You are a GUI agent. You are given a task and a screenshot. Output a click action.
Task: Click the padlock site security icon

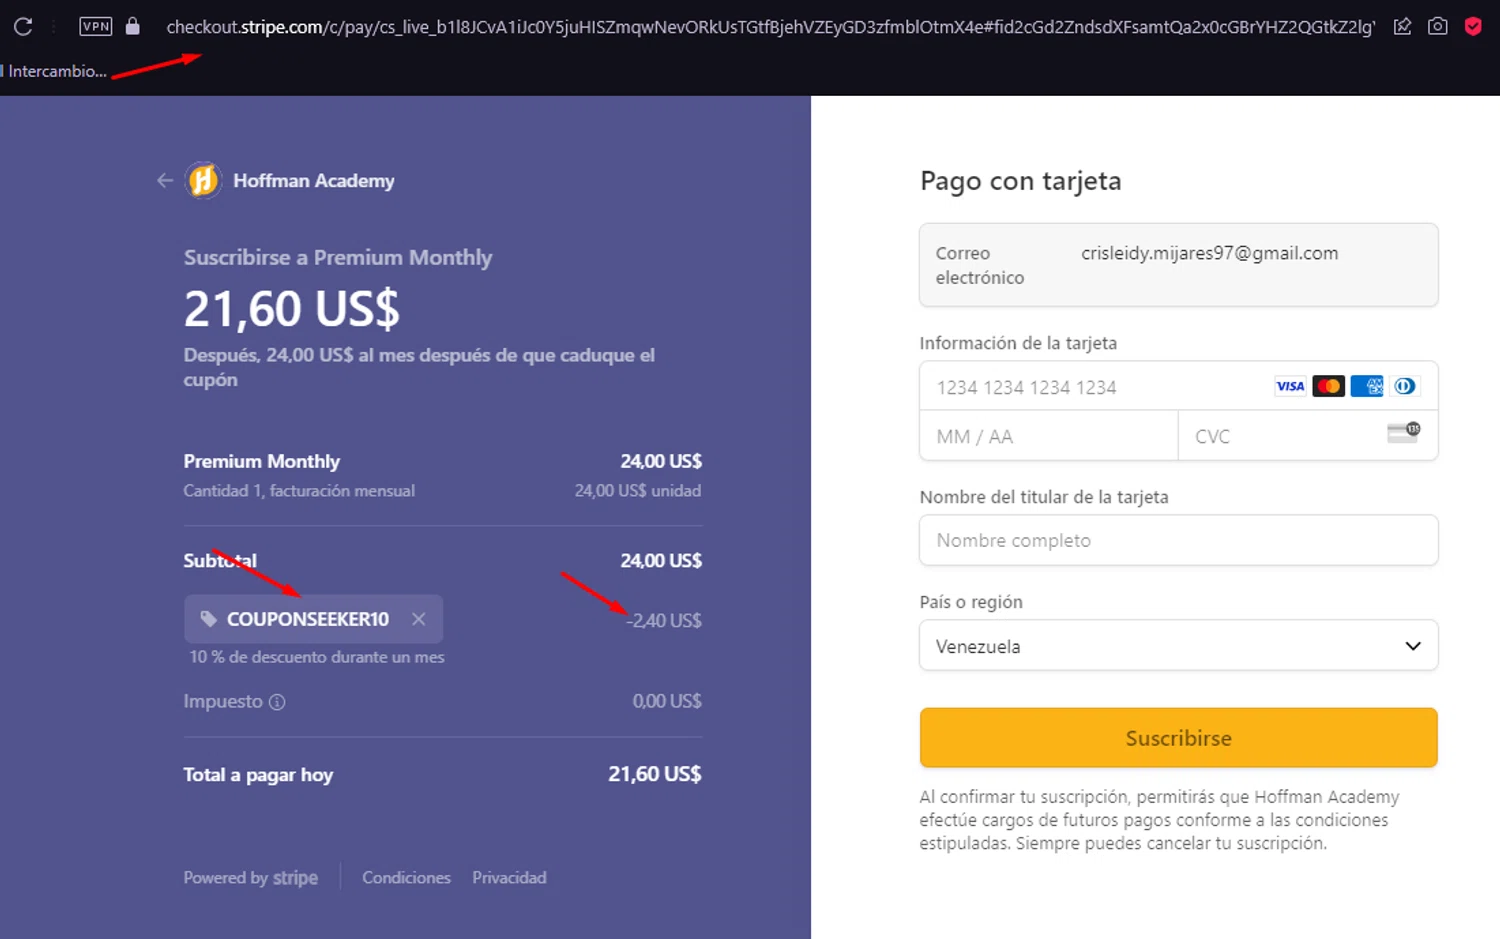pyautogui.click(x=133, y=27)
